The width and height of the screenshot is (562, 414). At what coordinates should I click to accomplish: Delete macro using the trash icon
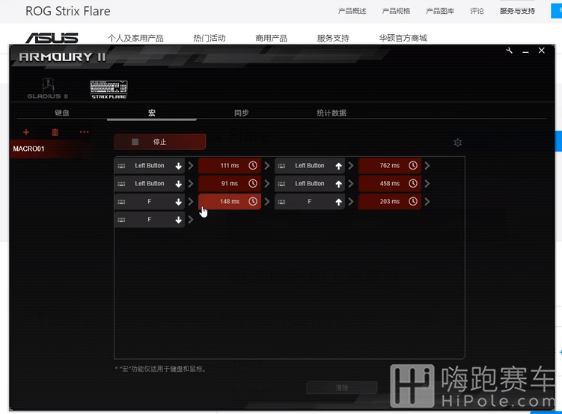pyautogui.click(x=55, y=132)
